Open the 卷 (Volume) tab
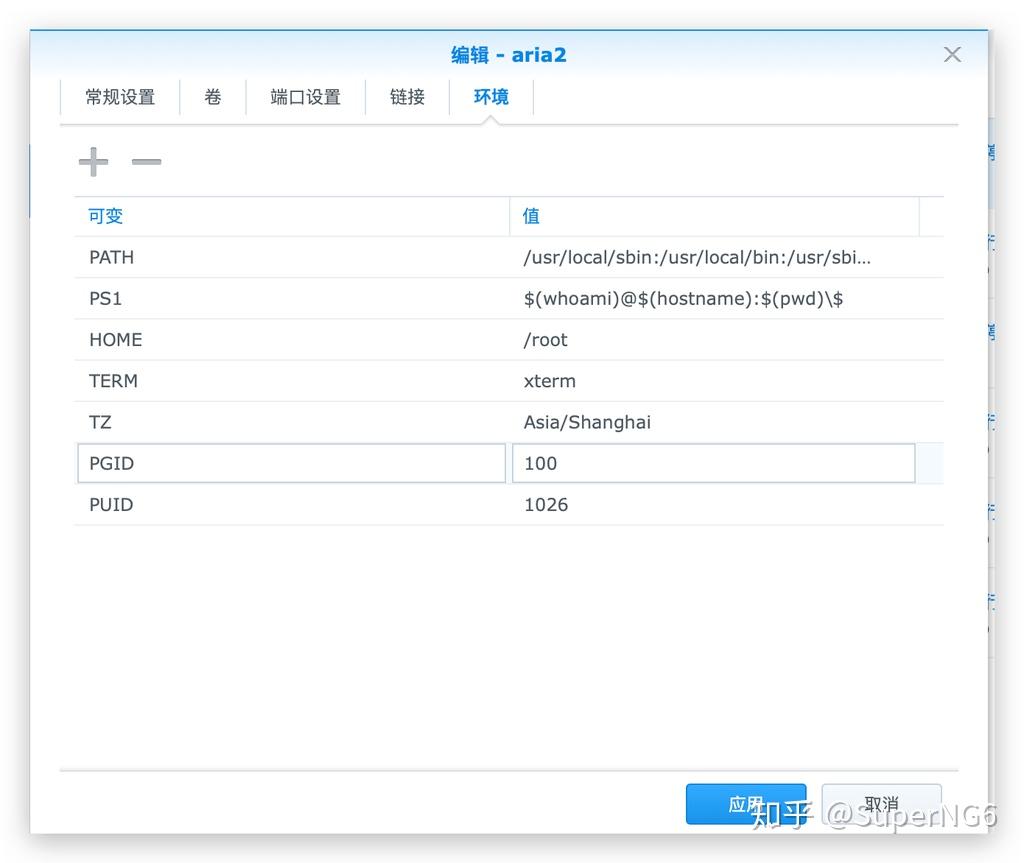The height and width of the screenshot is (863, 1024). click(x=212, y=97)
